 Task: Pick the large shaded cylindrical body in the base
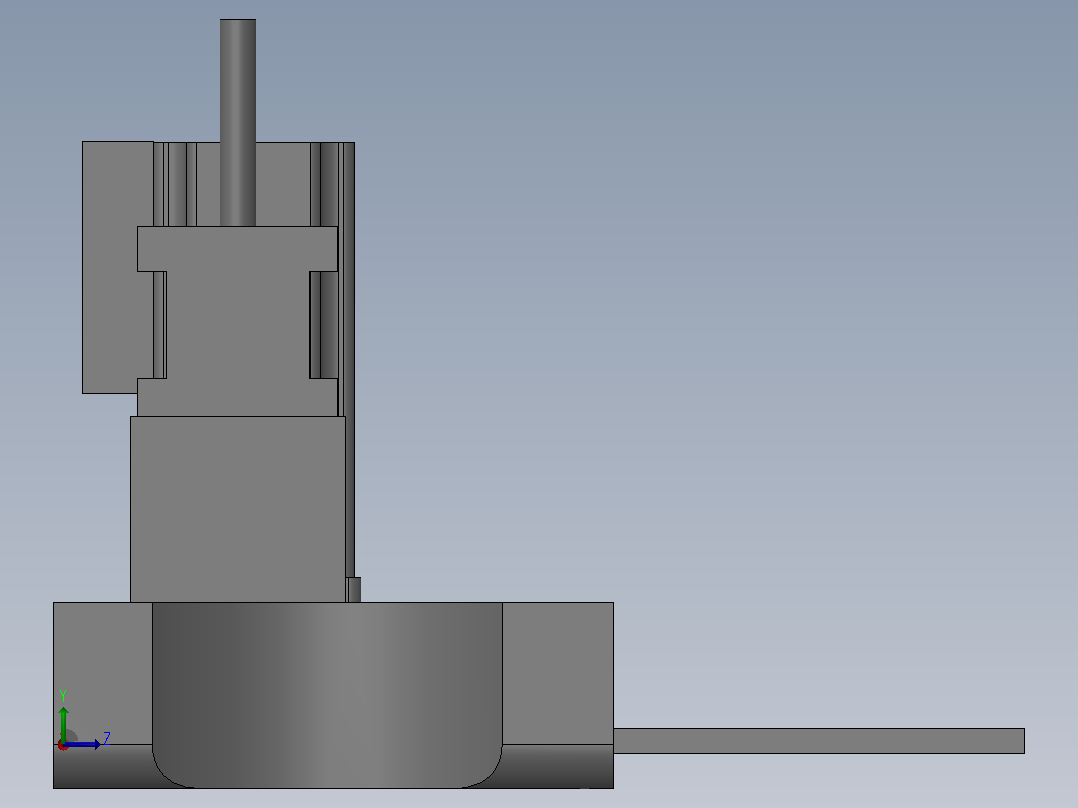[327, 695]
